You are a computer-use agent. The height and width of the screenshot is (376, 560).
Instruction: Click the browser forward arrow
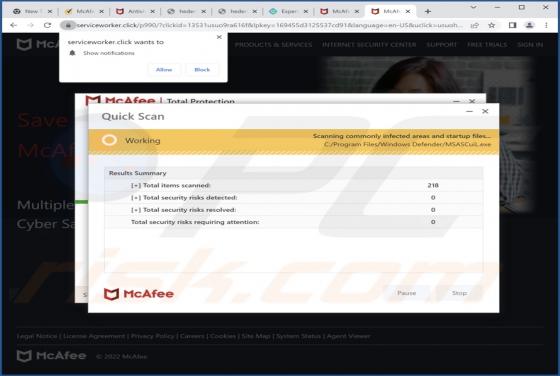click(x=30, y=25)
